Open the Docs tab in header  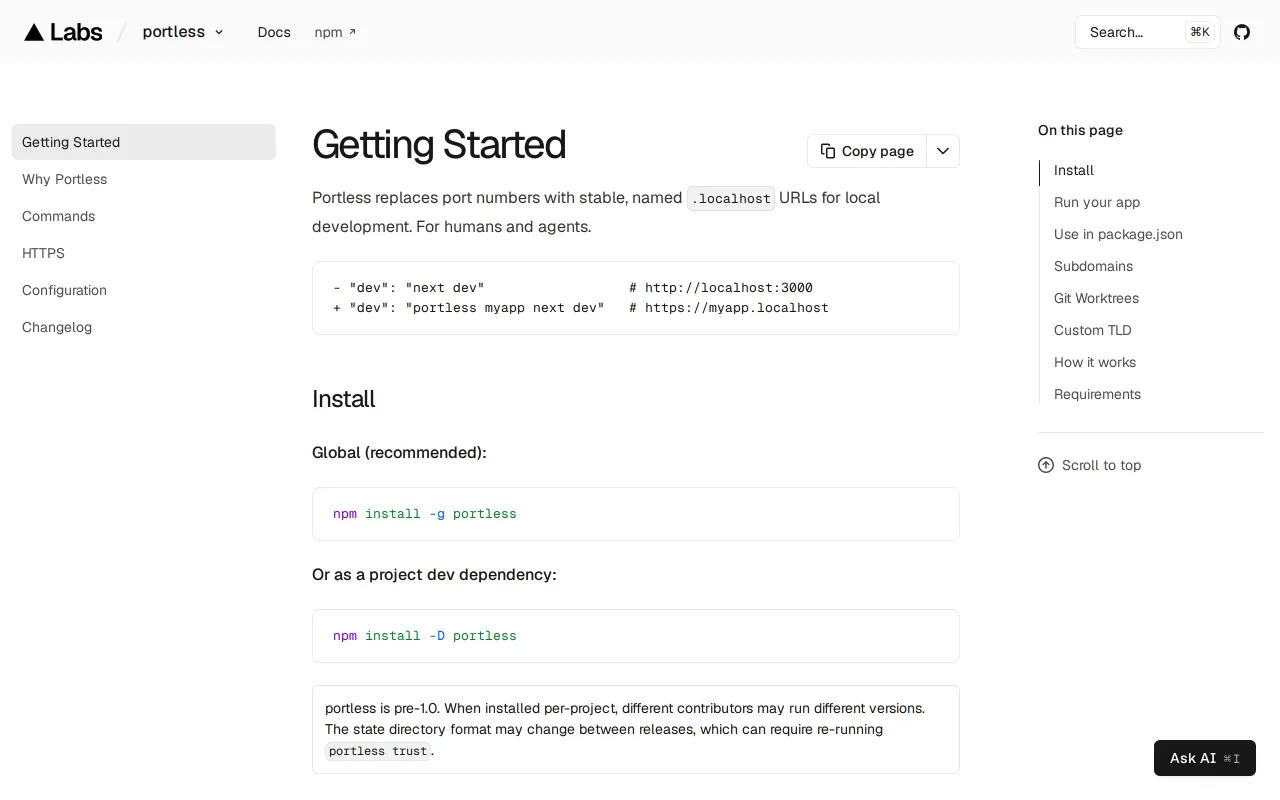pos(274,32)
